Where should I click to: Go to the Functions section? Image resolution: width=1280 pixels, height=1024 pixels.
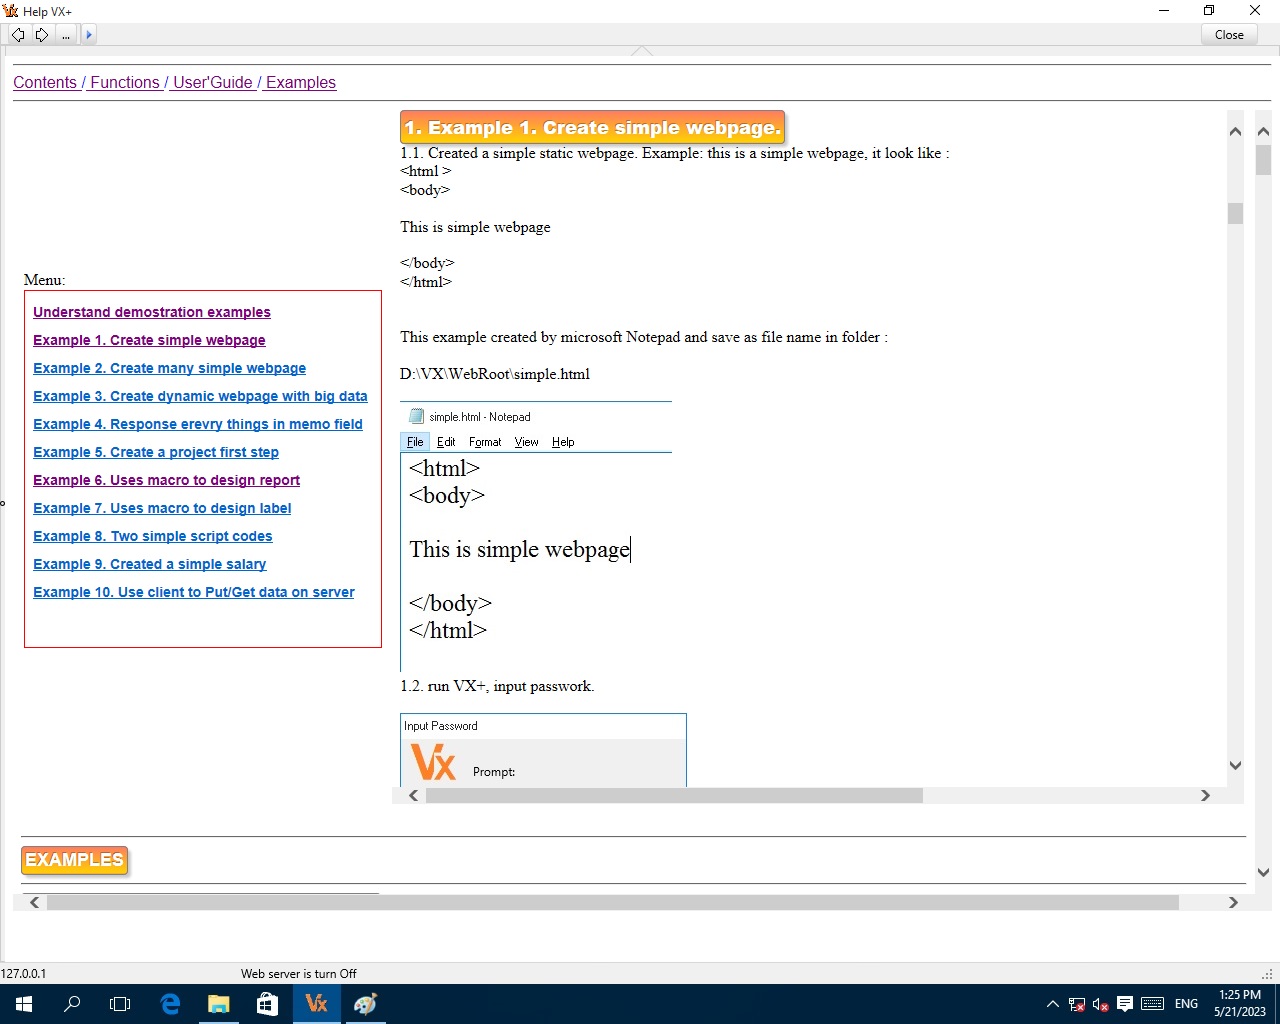point(124,83)
